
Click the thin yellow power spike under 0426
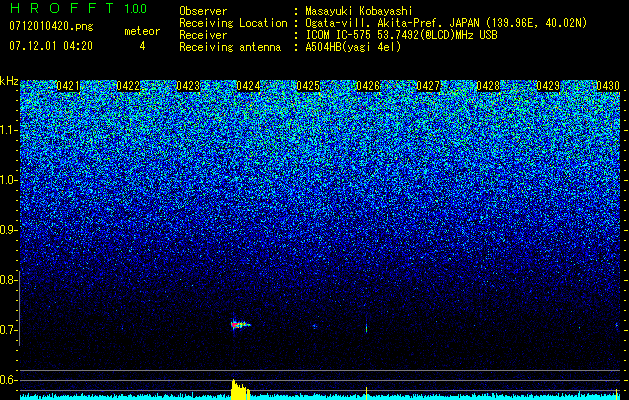coord(366,393)
